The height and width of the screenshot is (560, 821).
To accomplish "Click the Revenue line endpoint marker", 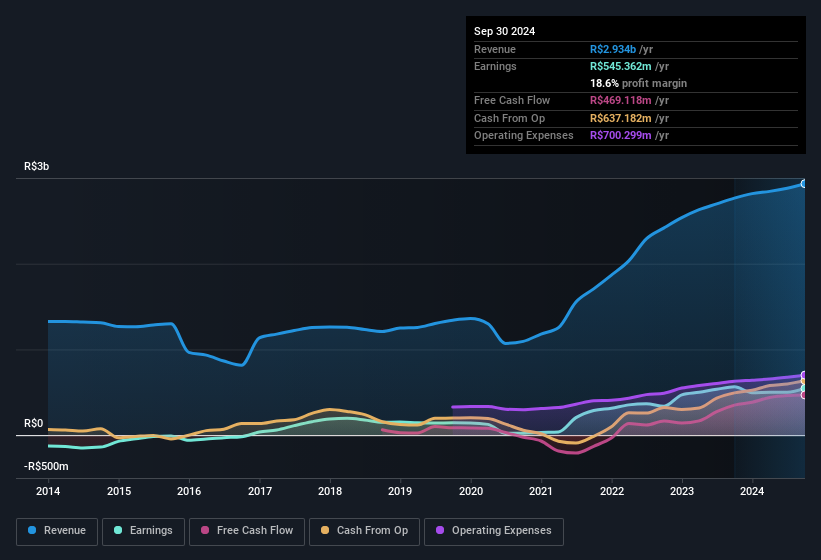I will tap(803, 184).
